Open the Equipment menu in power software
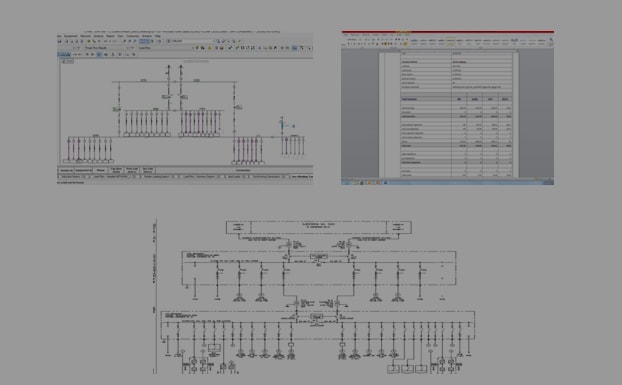Screen dimensions: 622x385 [71, 36]
